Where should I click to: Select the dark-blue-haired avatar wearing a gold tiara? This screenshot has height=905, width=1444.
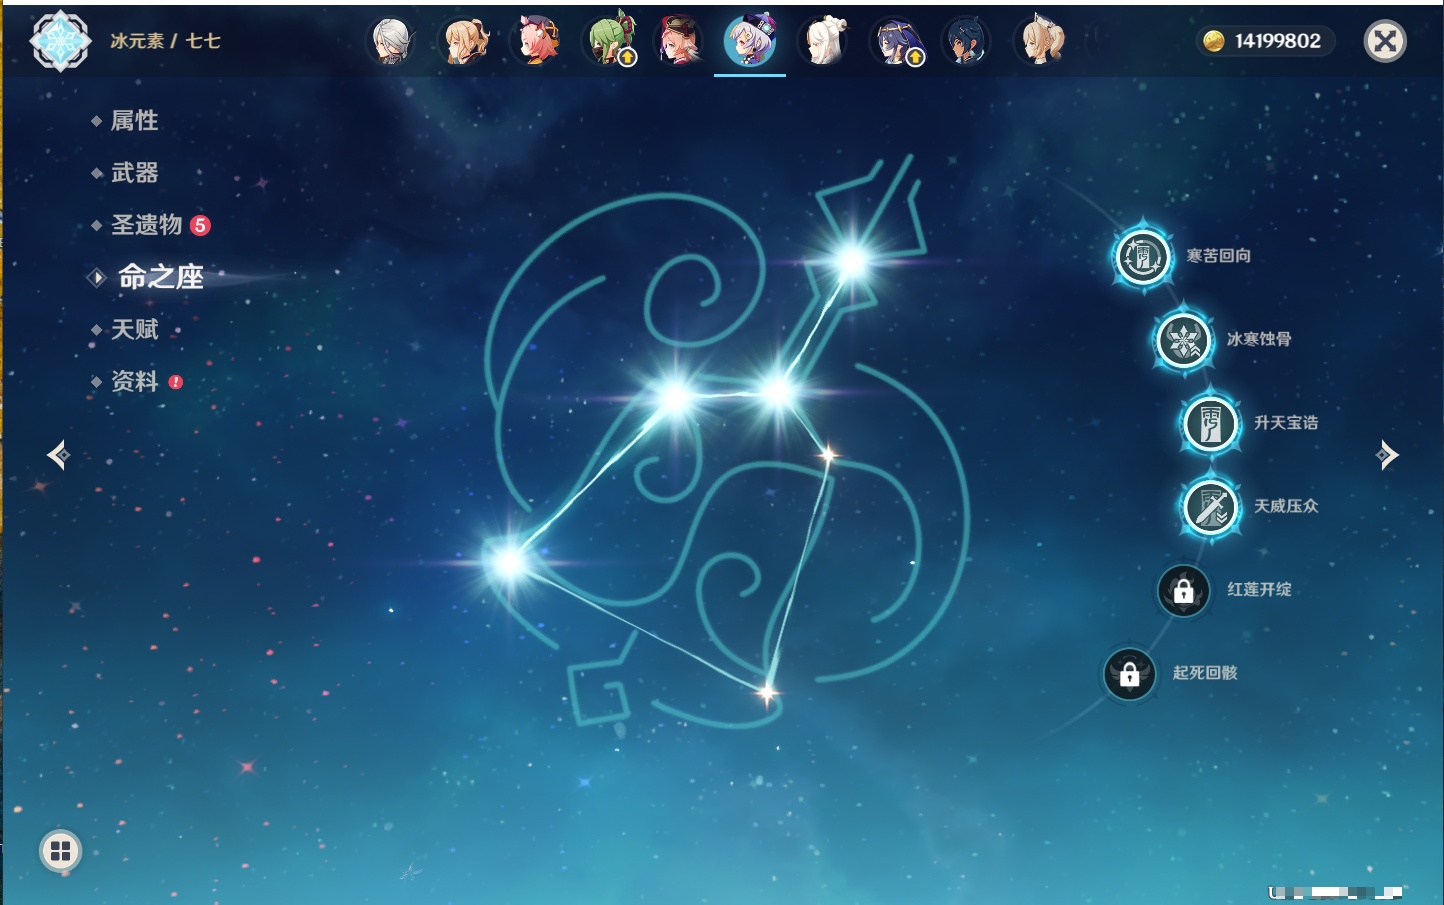pos(896,42)
